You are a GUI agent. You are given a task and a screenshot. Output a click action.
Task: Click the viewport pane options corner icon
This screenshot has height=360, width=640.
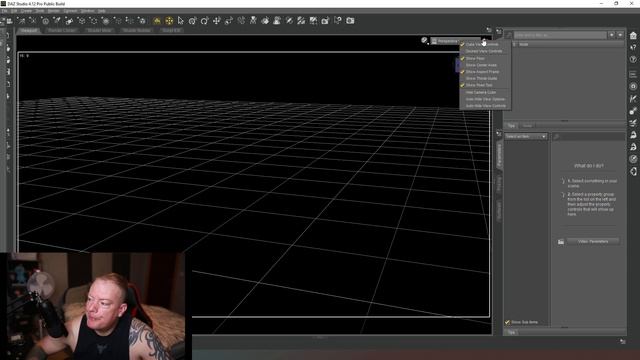(x=489, y=30)
